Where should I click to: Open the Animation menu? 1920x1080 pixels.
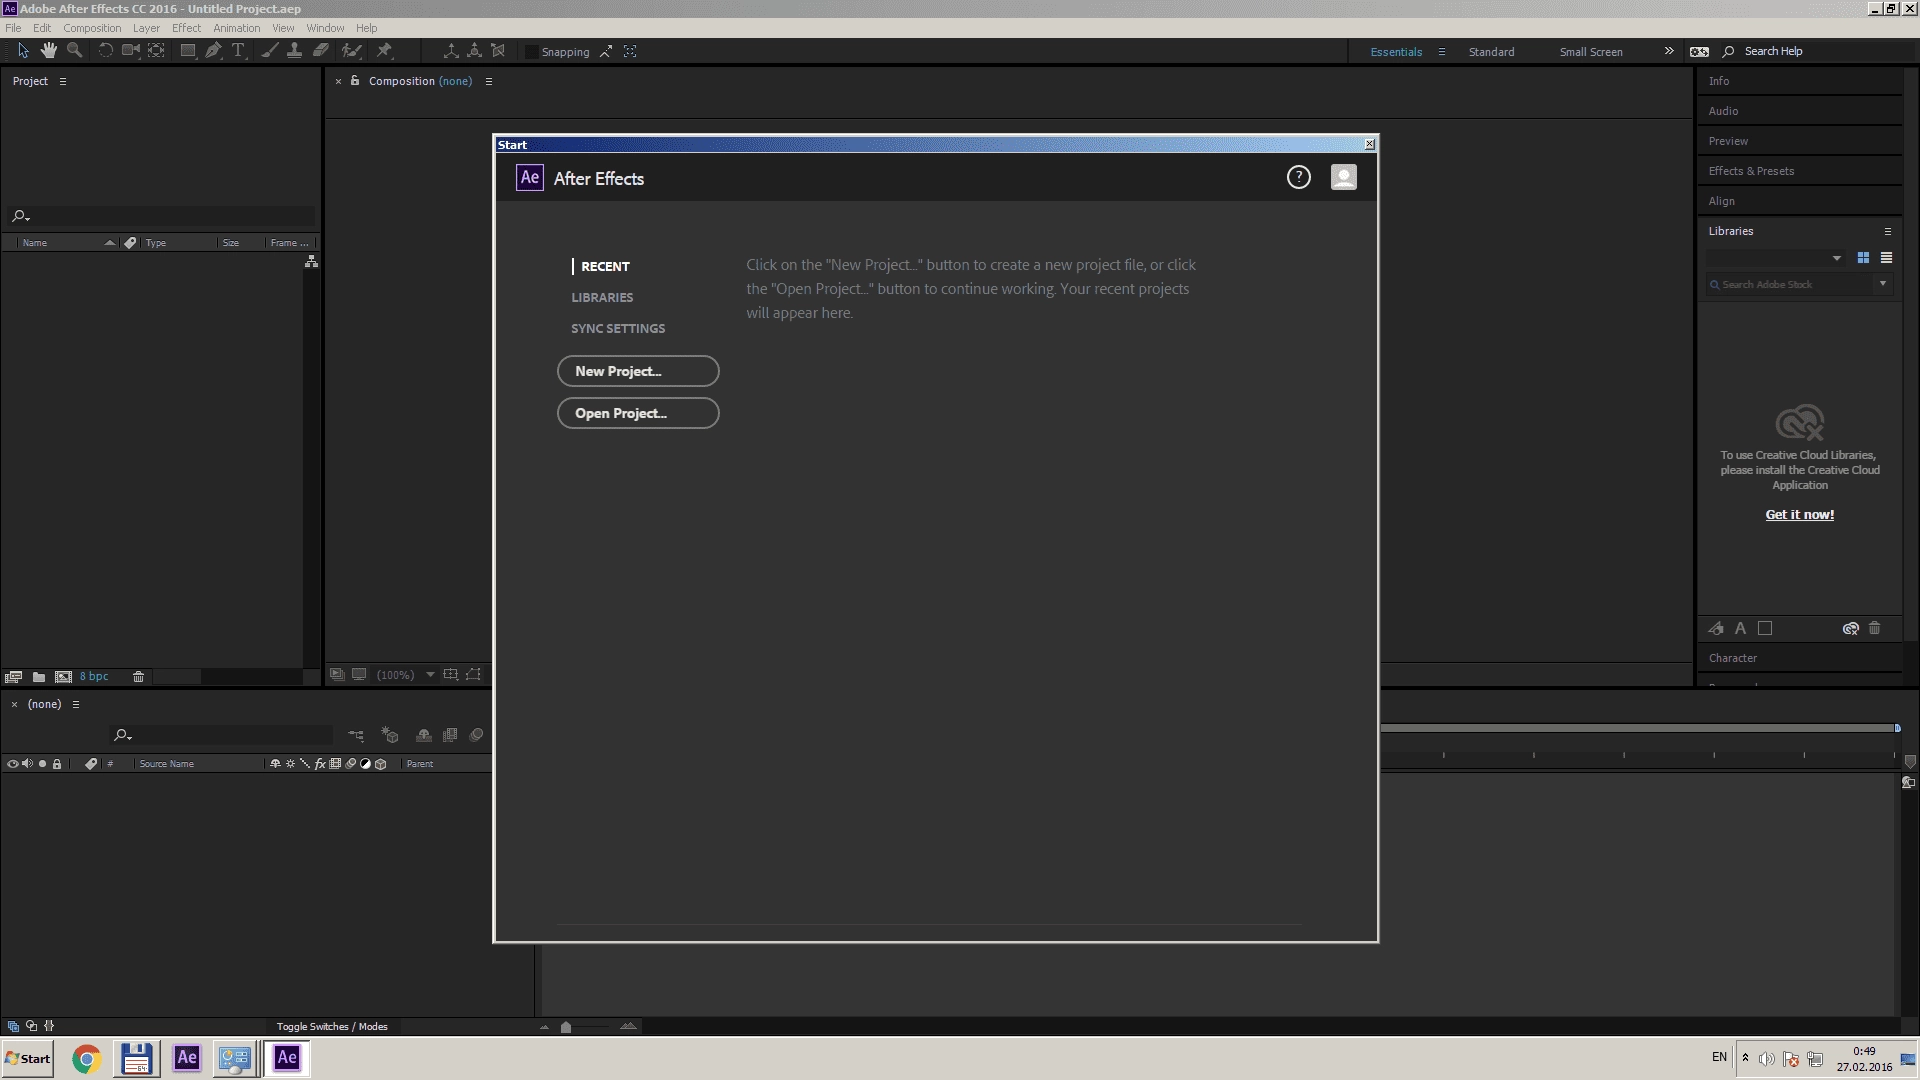[236, 28]
